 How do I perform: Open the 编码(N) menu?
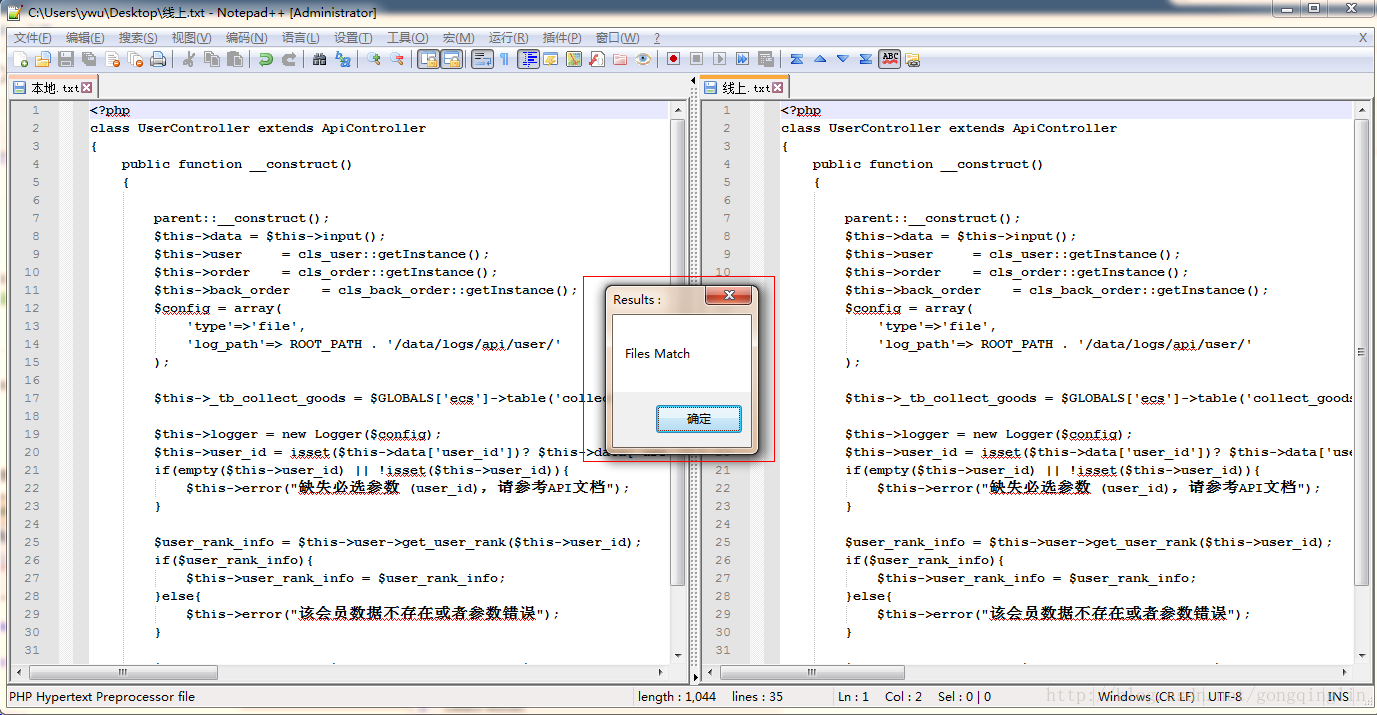[x=246, y=38]
